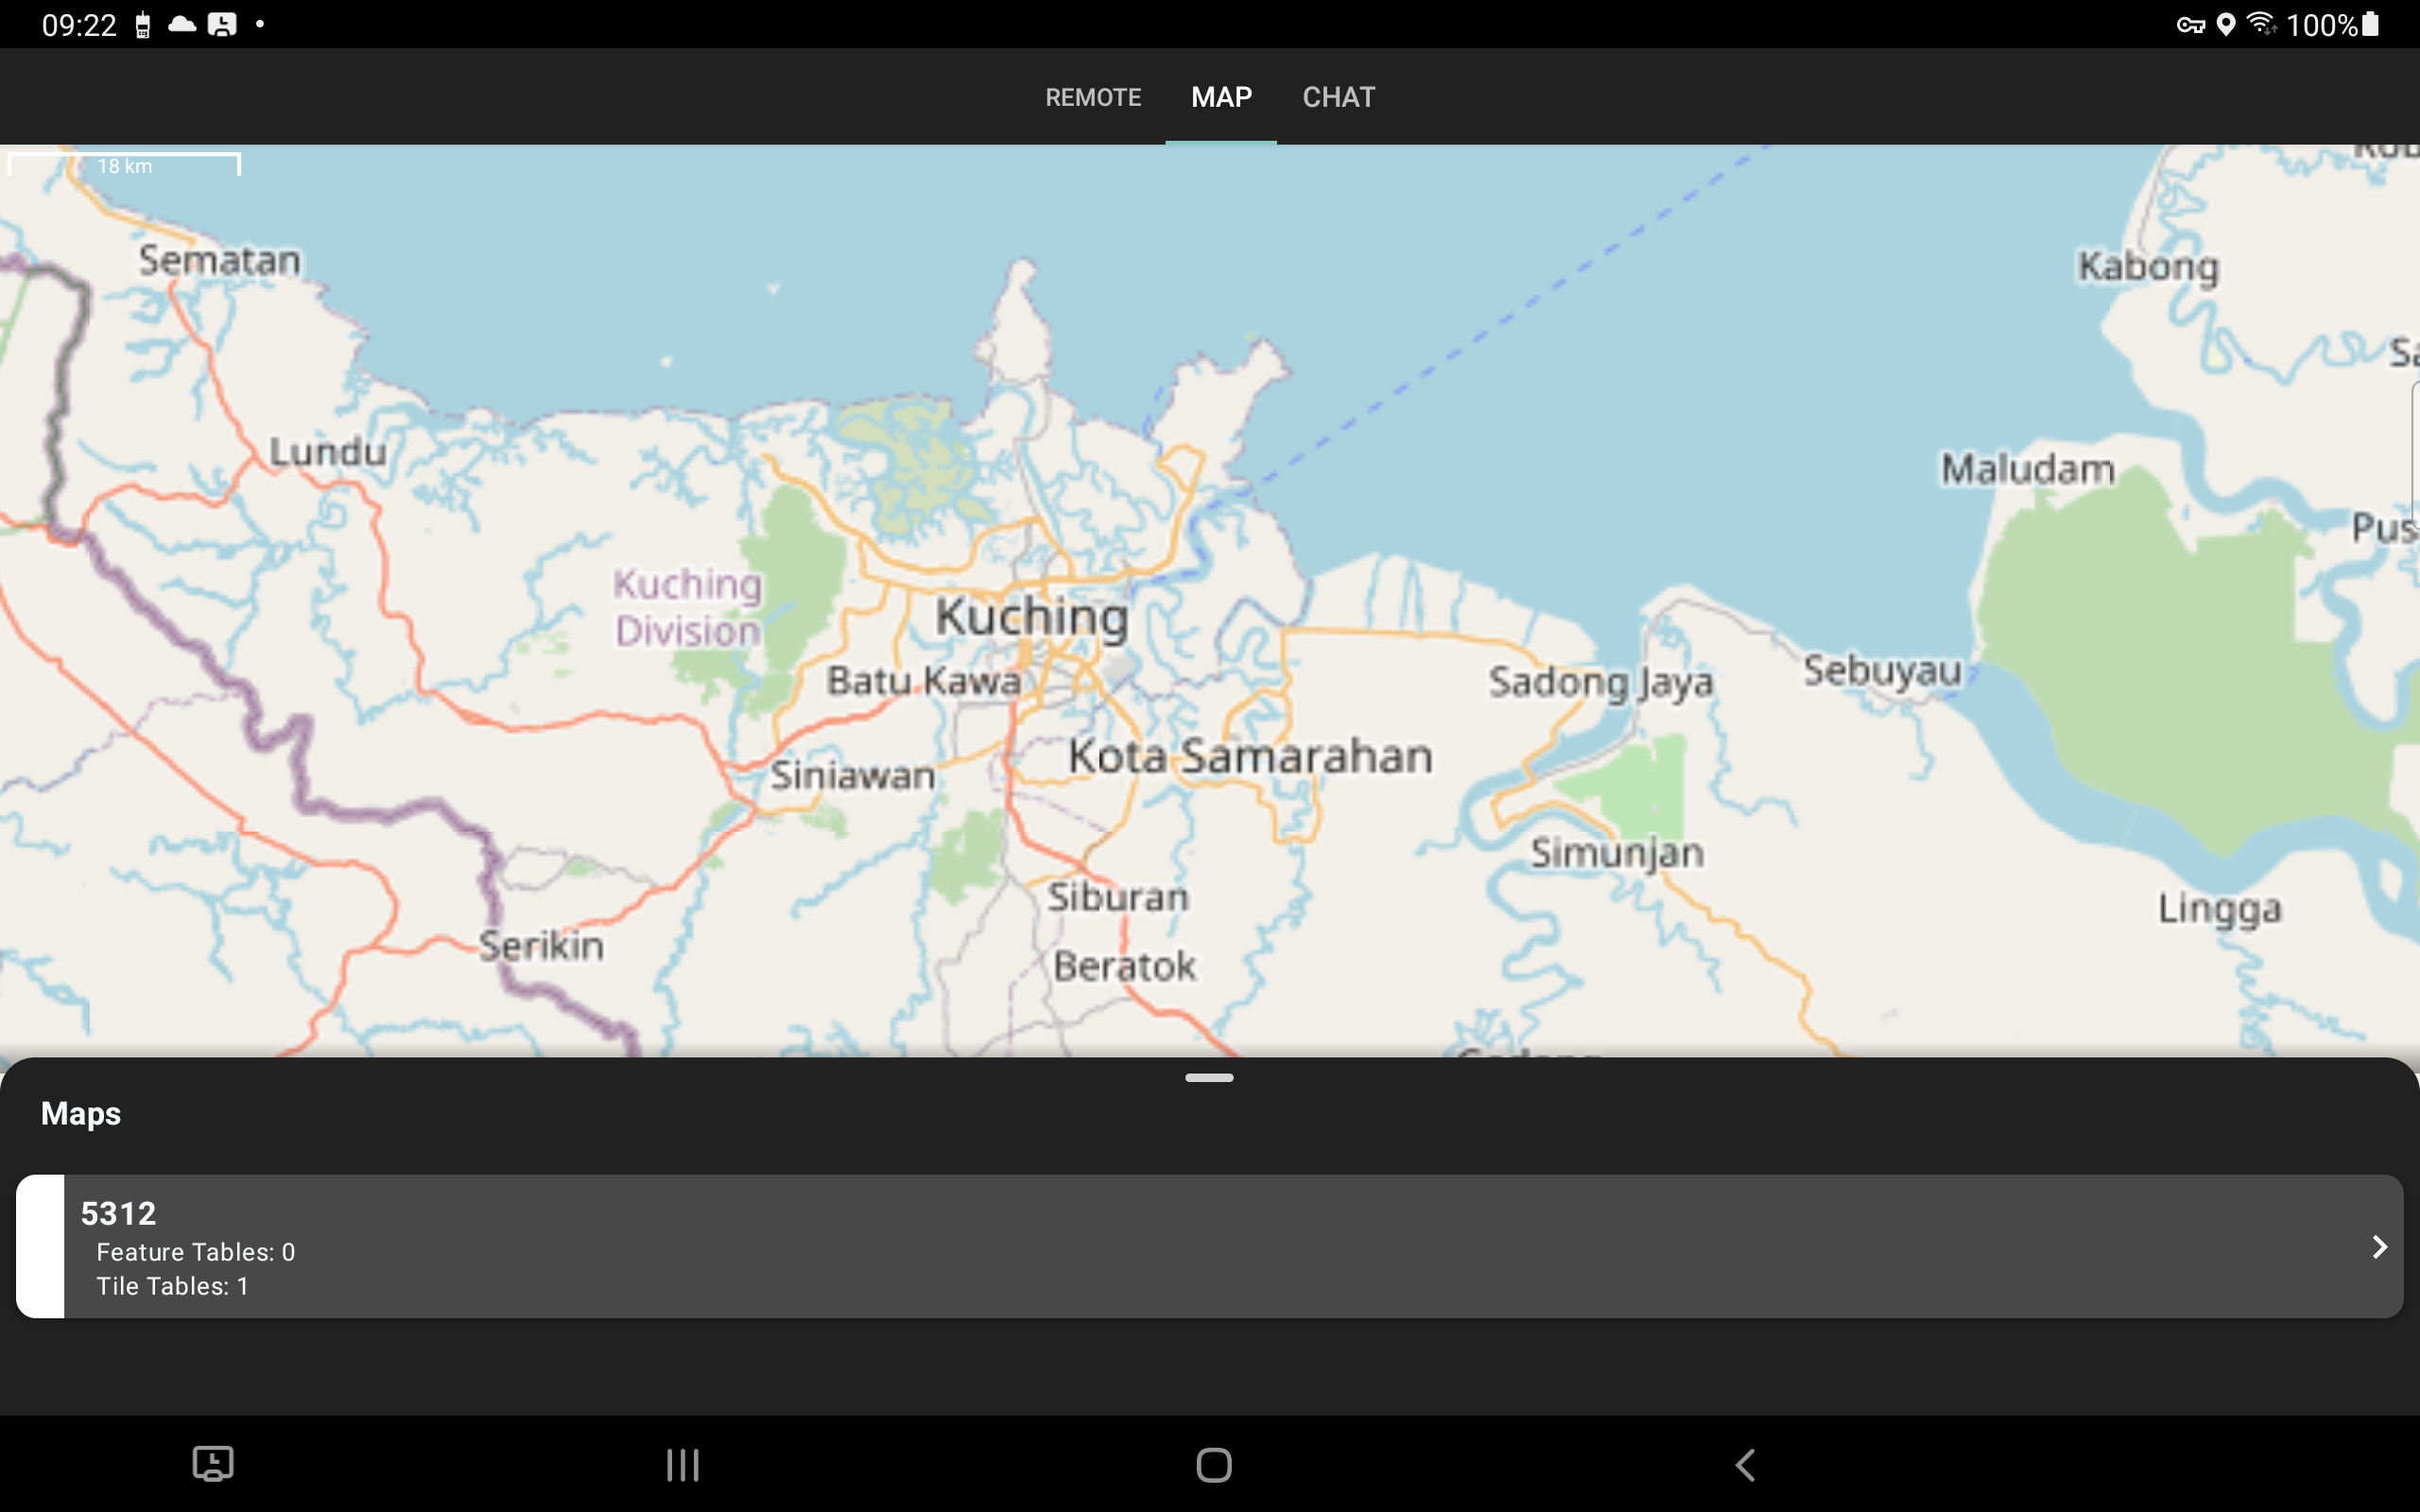Tap the battery indicator in the status bar
2420x1512 pixels.
(x=2371, y=24)
